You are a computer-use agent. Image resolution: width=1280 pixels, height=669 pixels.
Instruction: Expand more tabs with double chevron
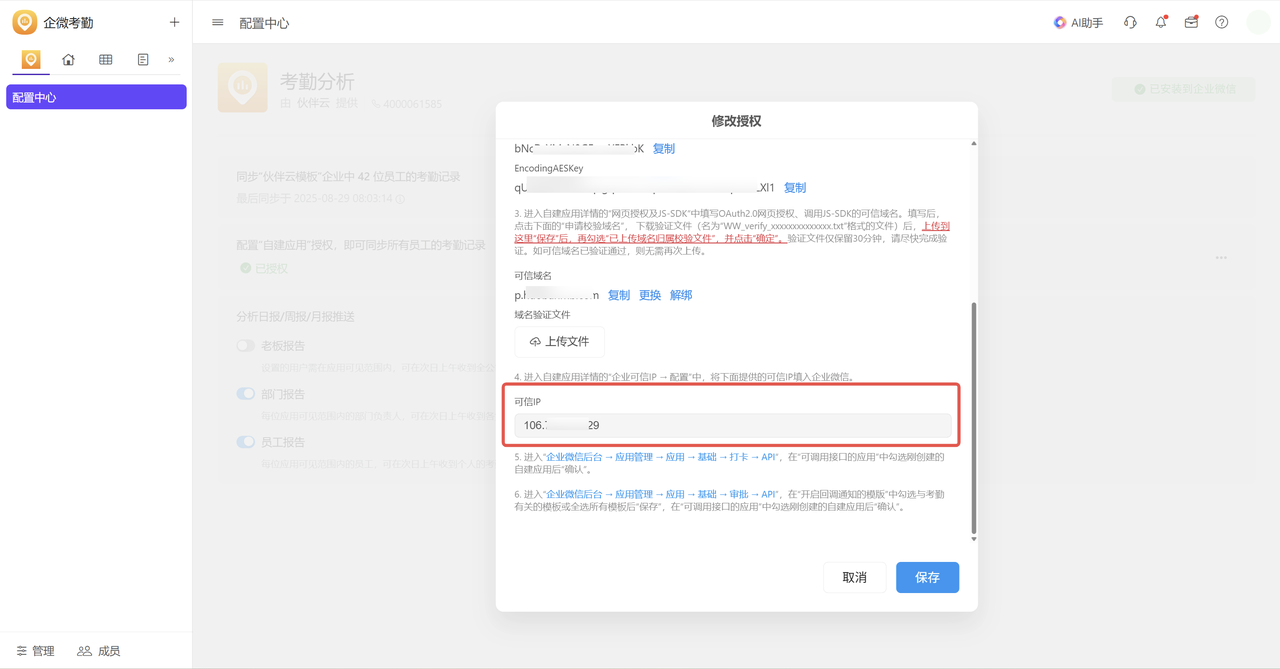coord(171,60)
